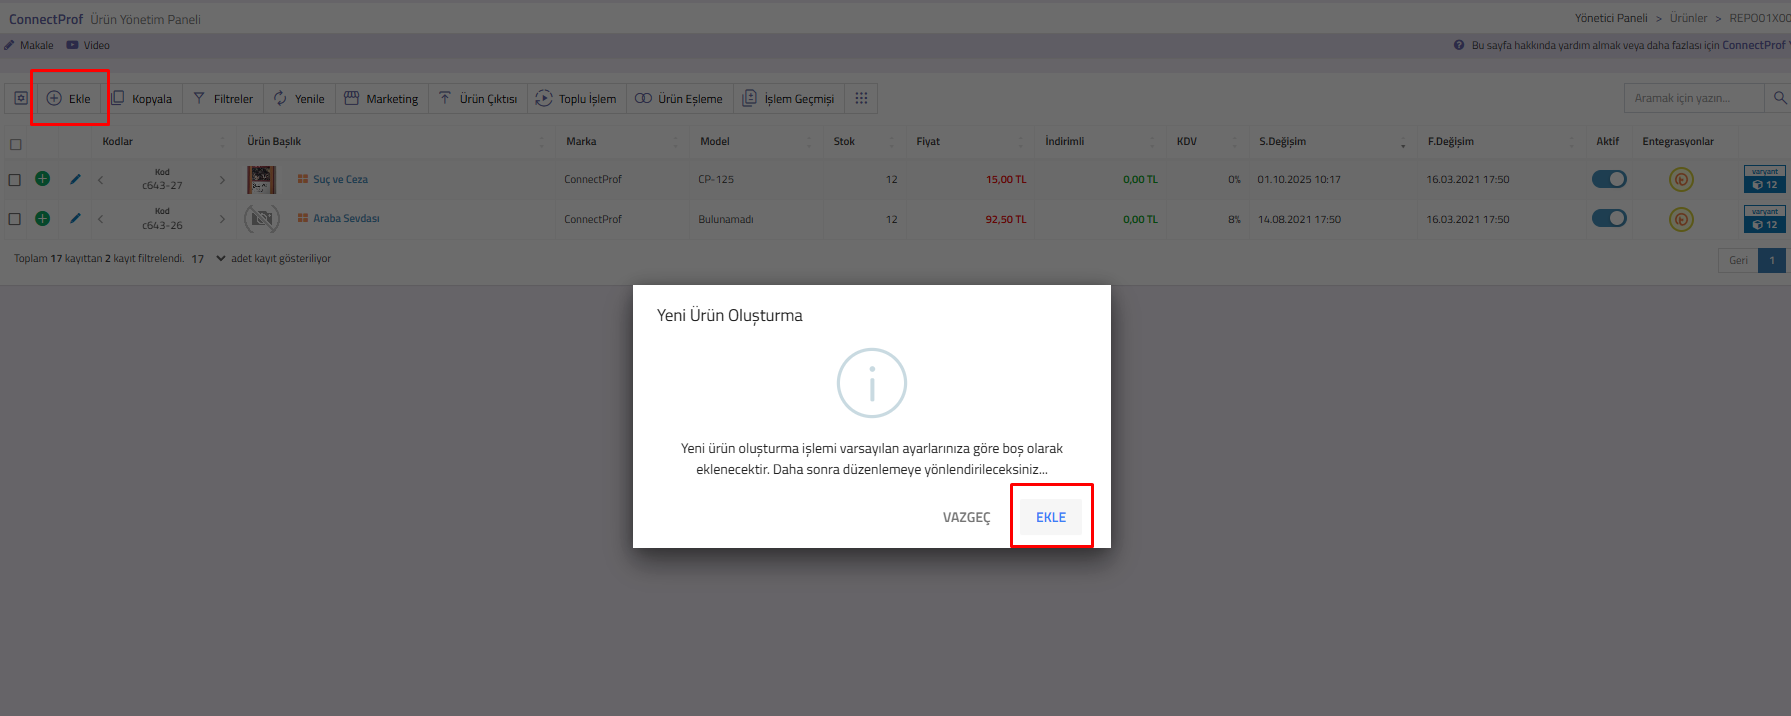Image resolution: width=1791 pixels, height=716 pixels.
Task: Toggle the select-all header checkbox
Action: pos(15,144)
